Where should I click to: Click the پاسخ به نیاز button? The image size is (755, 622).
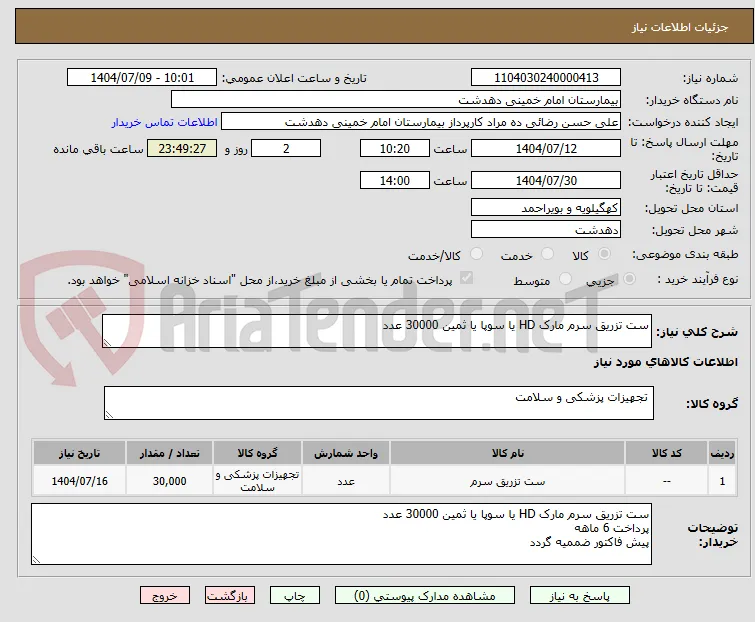pyautogui.click(x=580, y=596)
